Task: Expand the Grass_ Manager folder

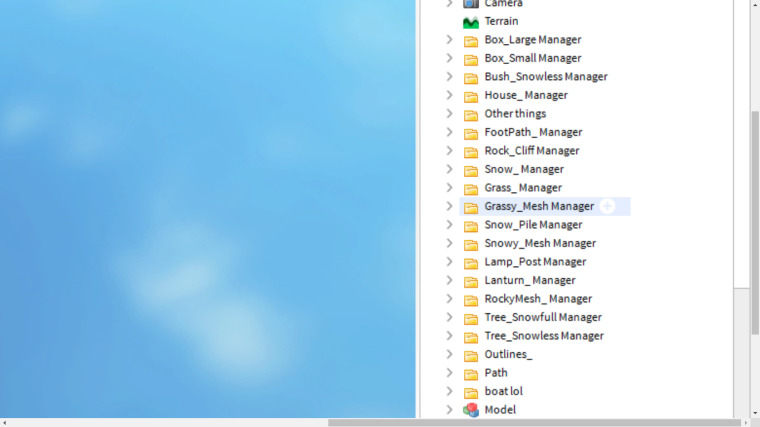Action: point(449,188)
